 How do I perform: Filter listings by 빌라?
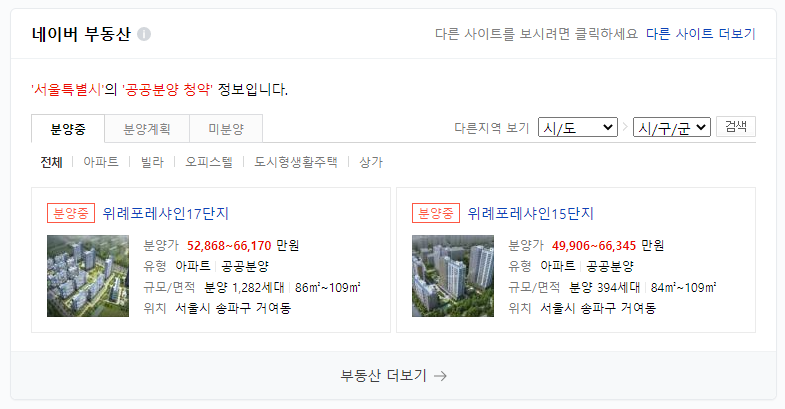tap(152, 162)
